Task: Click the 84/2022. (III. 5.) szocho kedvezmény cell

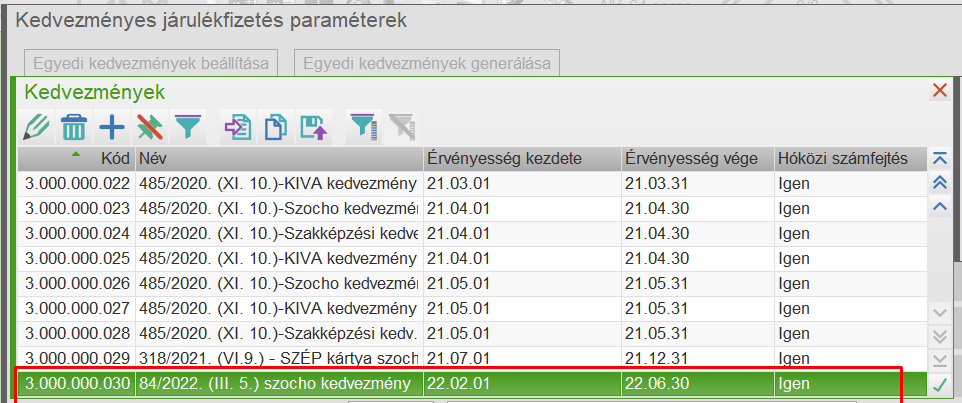Action: (x=279, y=384)
